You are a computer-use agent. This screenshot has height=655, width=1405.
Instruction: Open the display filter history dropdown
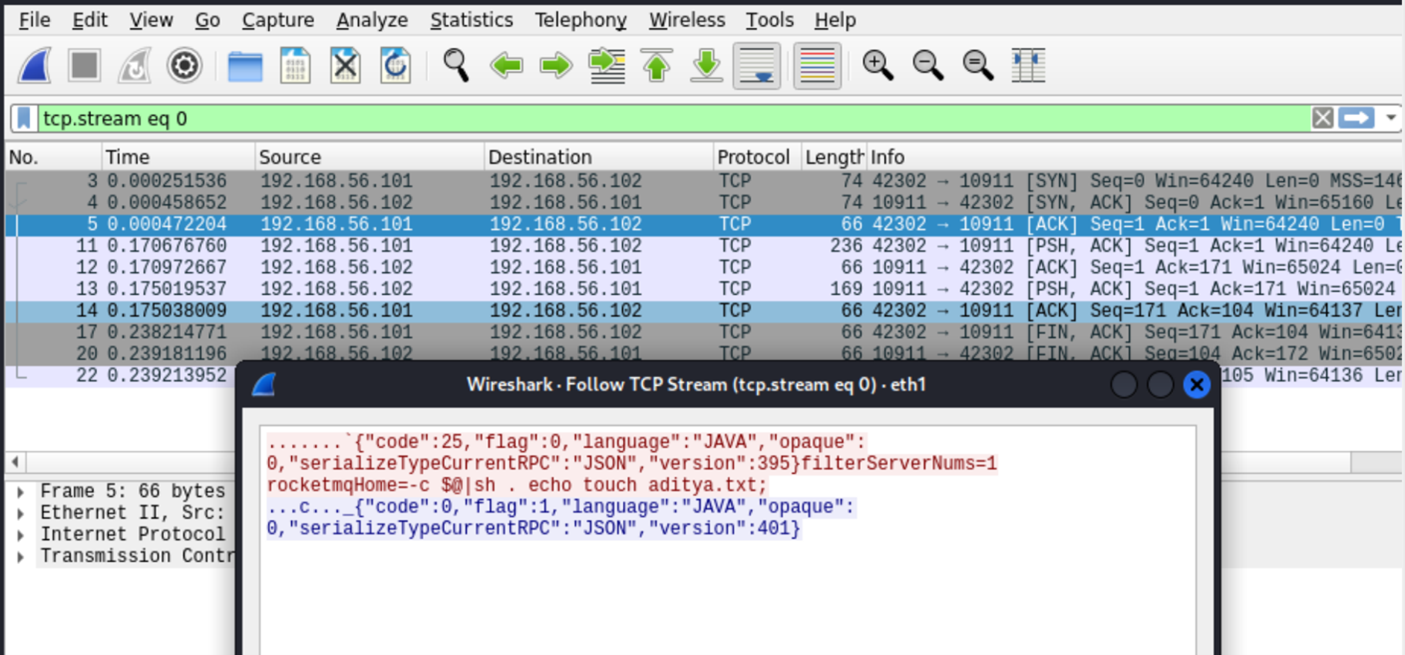pyautogui.click(x=1391, y=119)
